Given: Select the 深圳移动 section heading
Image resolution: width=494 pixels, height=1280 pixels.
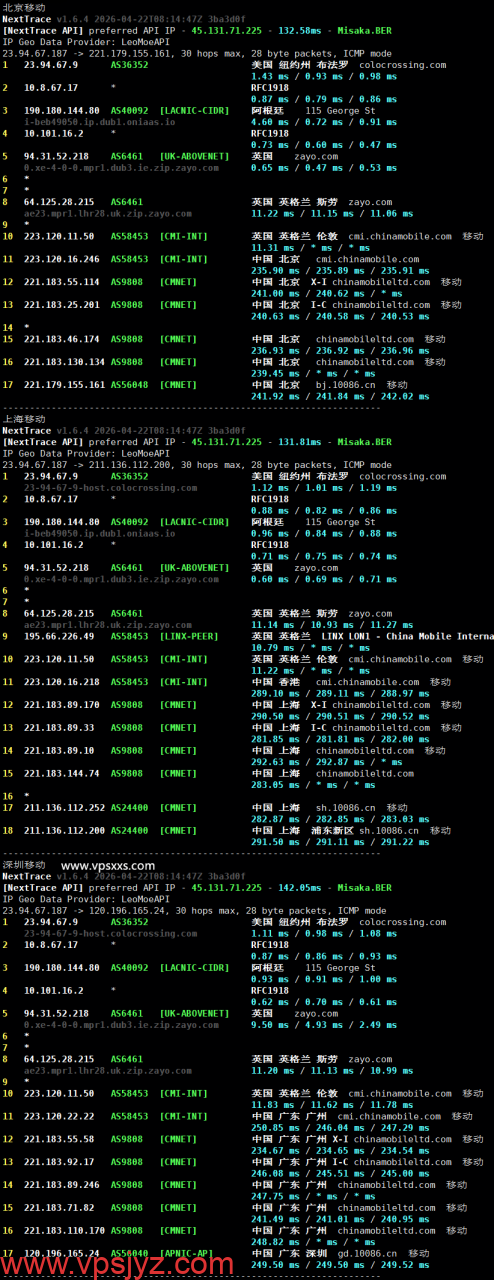Looking at the screenshot, I should point(24,865).
